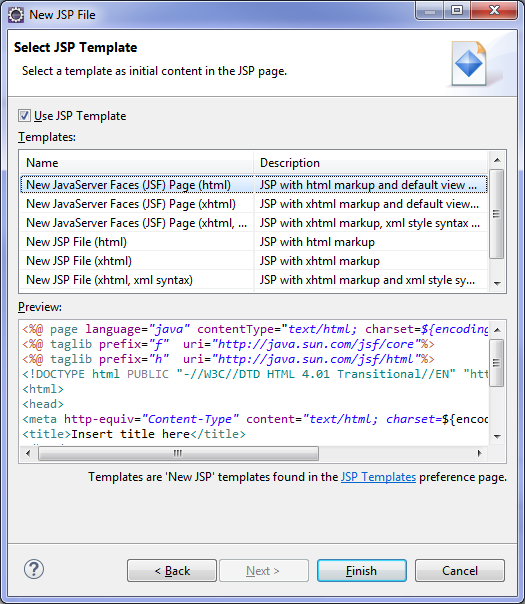Open the JSP Templates preference link

coord(378,477)
